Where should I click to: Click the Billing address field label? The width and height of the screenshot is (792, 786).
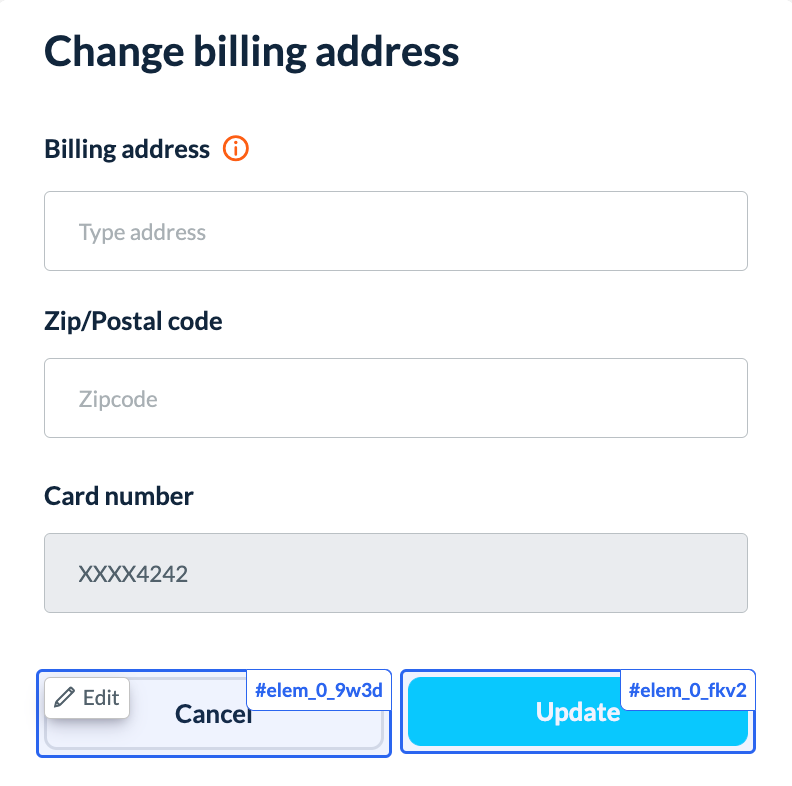coord(127,149)
